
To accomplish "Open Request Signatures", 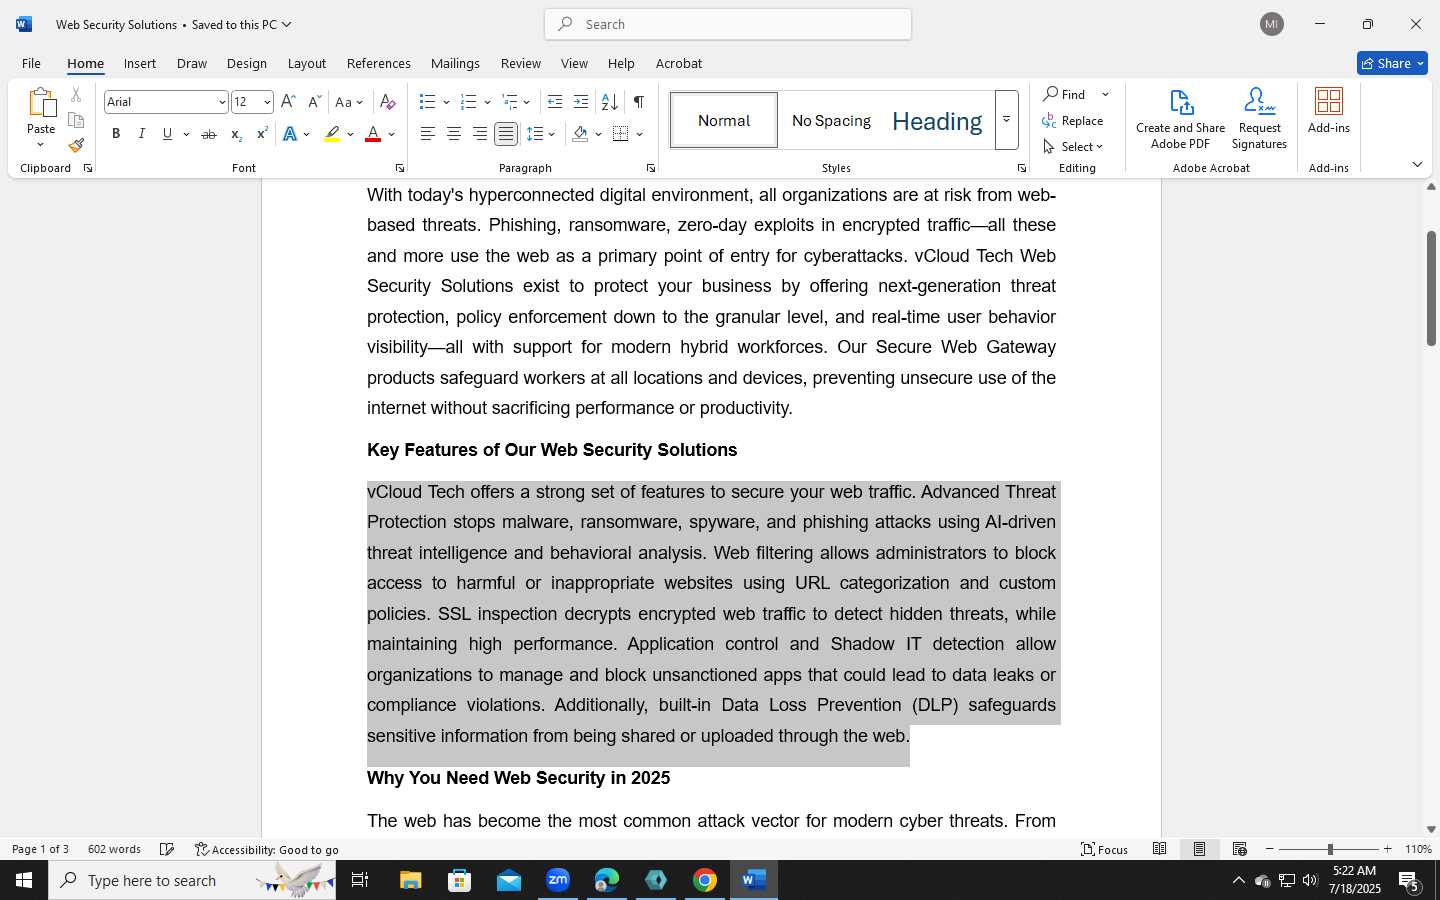I will (1259, 118).
